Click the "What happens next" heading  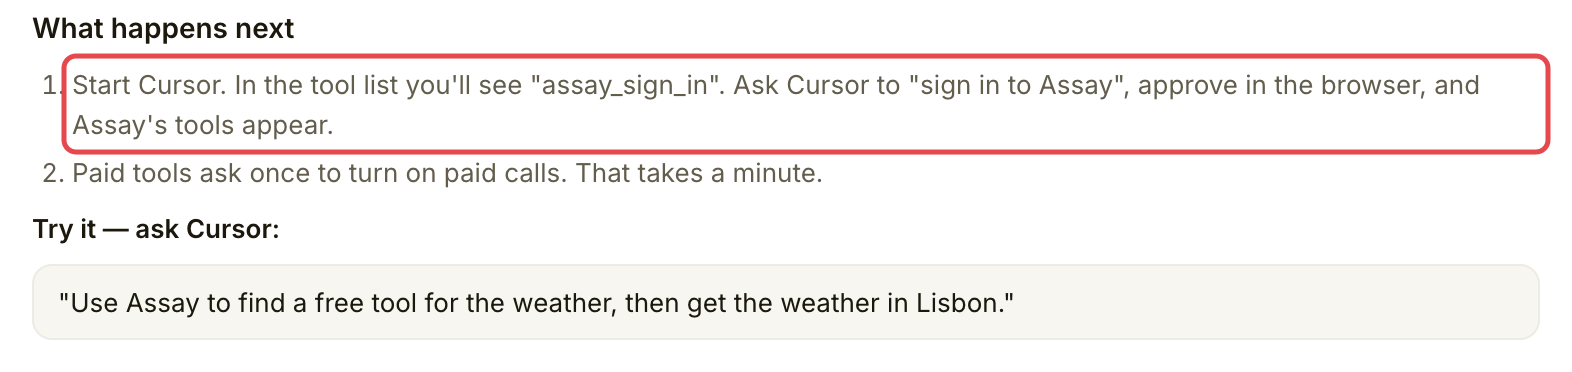pyautogui.click(x=164, y=28)
